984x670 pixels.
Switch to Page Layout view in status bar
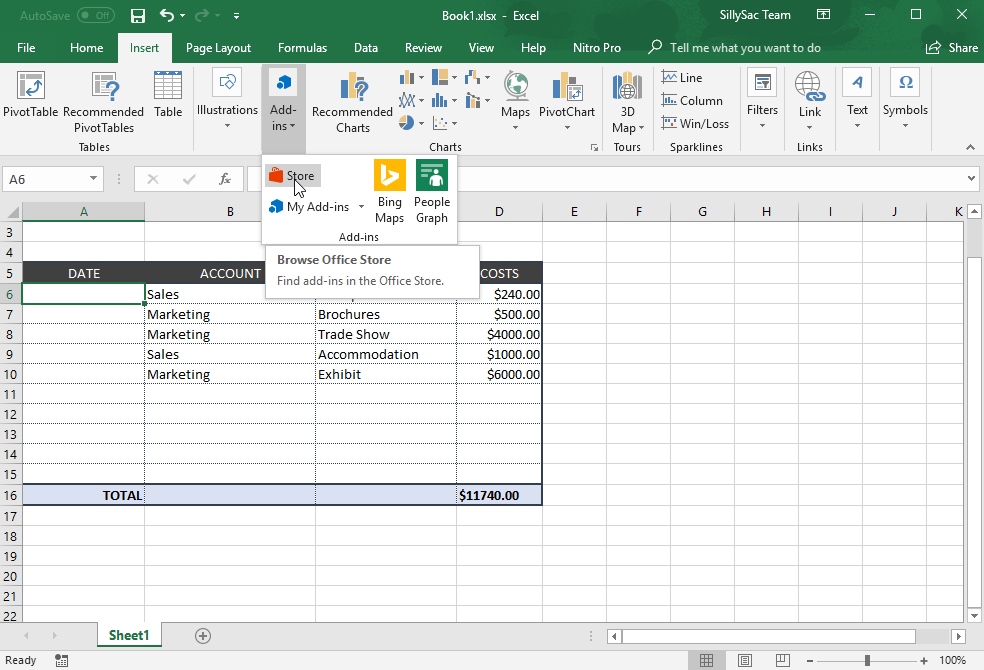[x=745, y=660]
